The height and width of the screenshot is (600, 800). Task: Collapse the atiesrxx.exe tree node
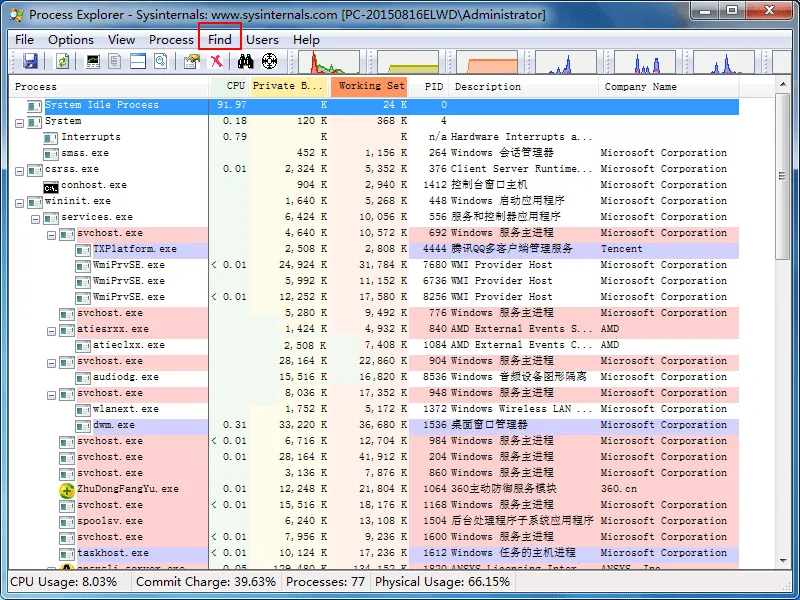51,332
